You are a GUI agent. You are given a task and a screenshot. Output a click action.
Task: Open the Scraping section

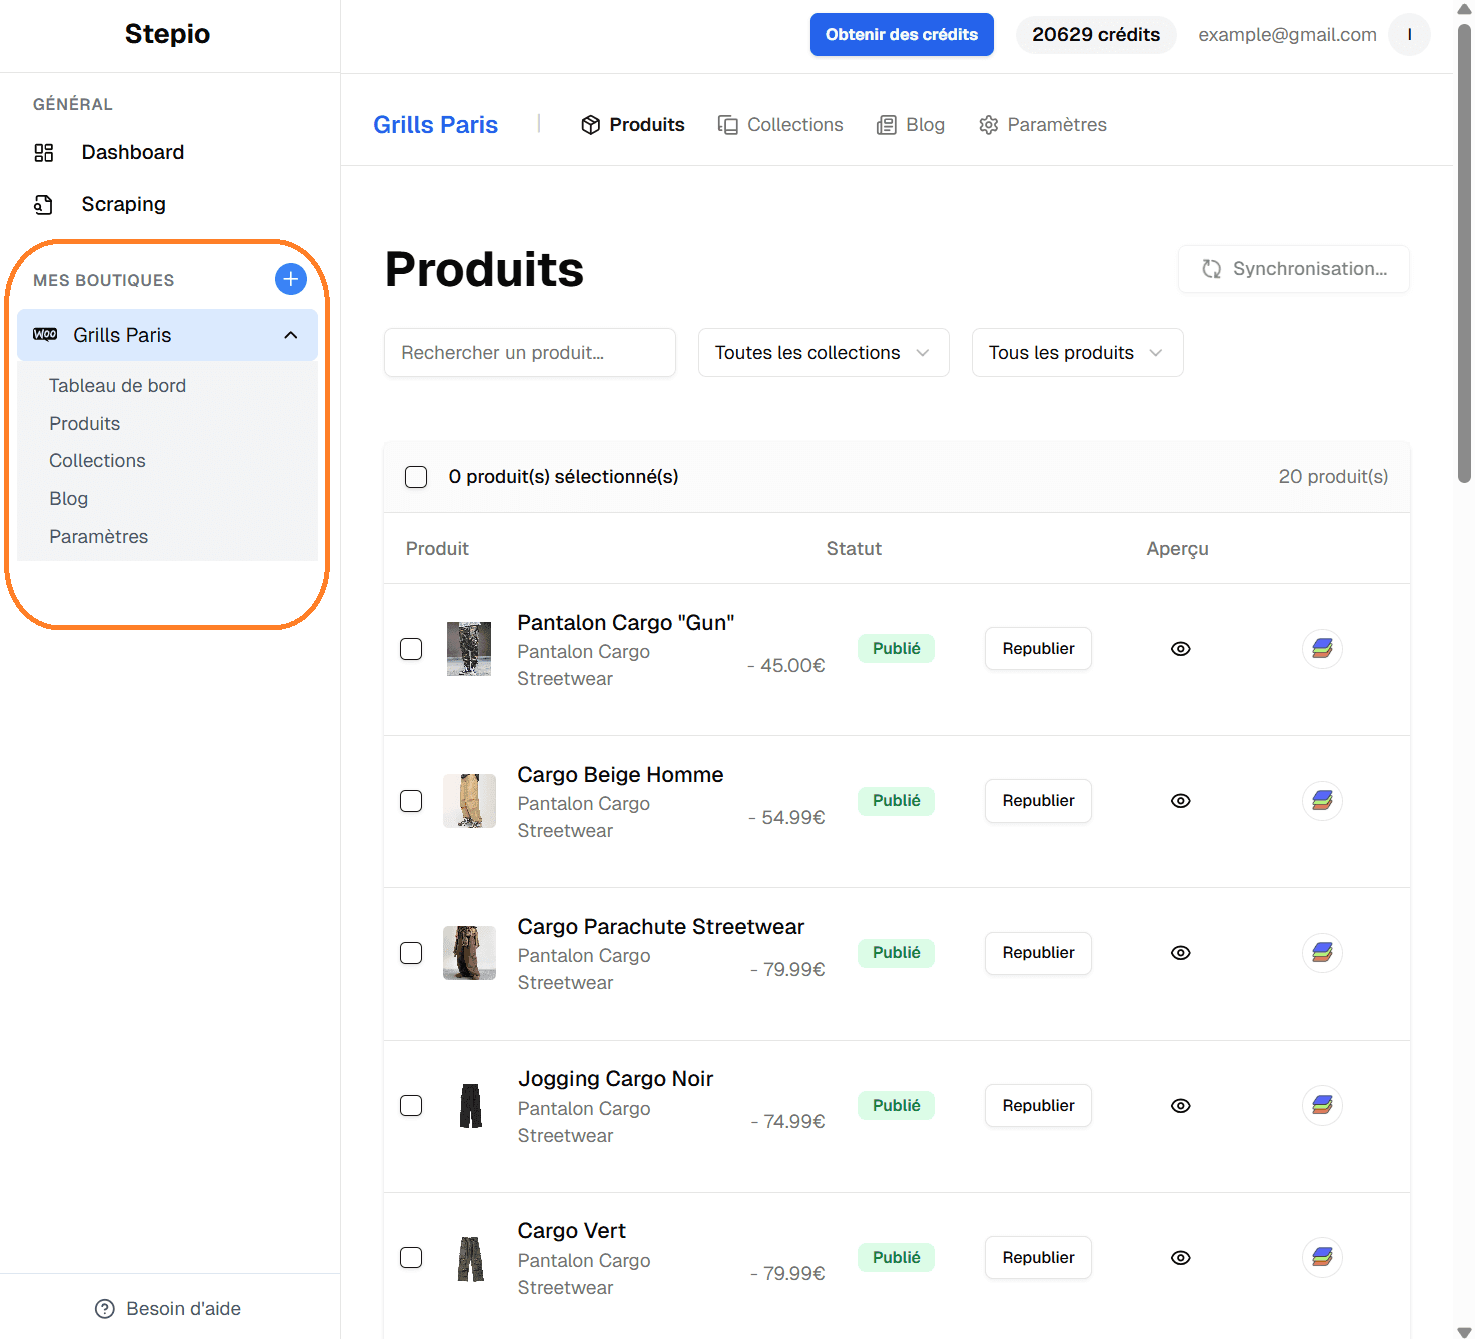click(x=123, y=204)
